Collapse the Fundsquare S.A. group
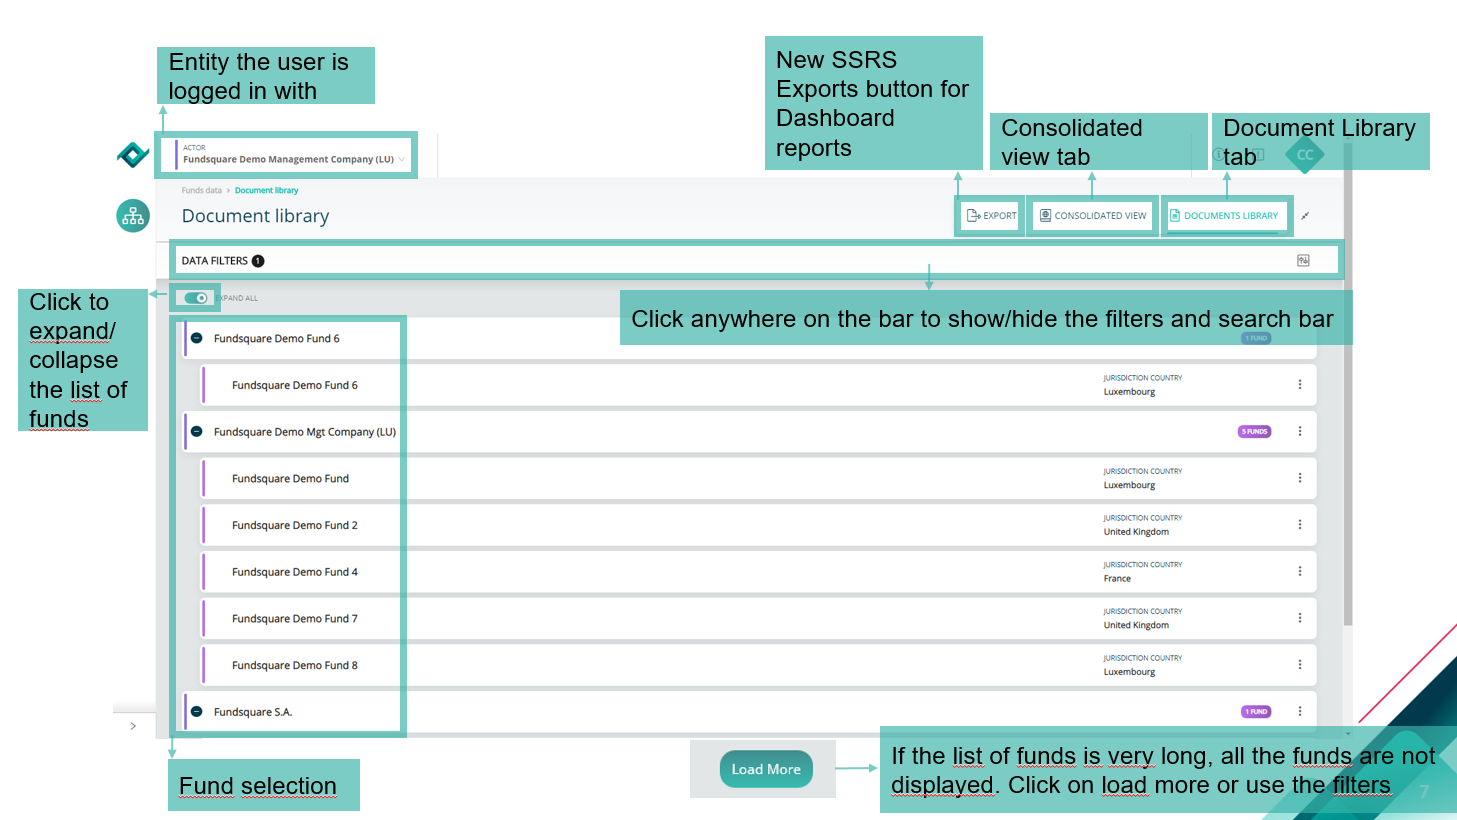Viewport: 1457px width, 820px height. click(x=196, y=712)
